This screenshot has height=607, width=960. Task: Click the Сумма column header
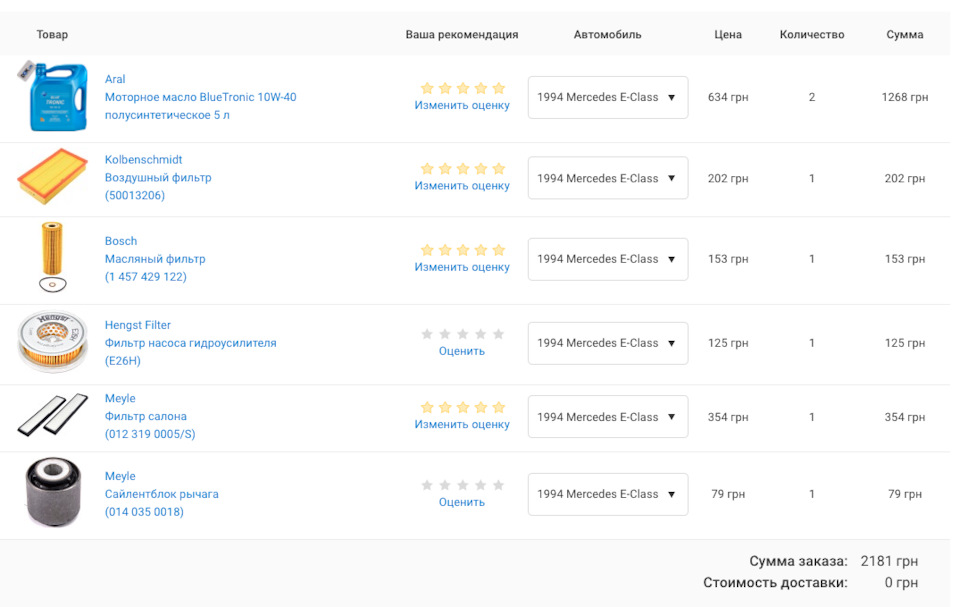point(905,34)
